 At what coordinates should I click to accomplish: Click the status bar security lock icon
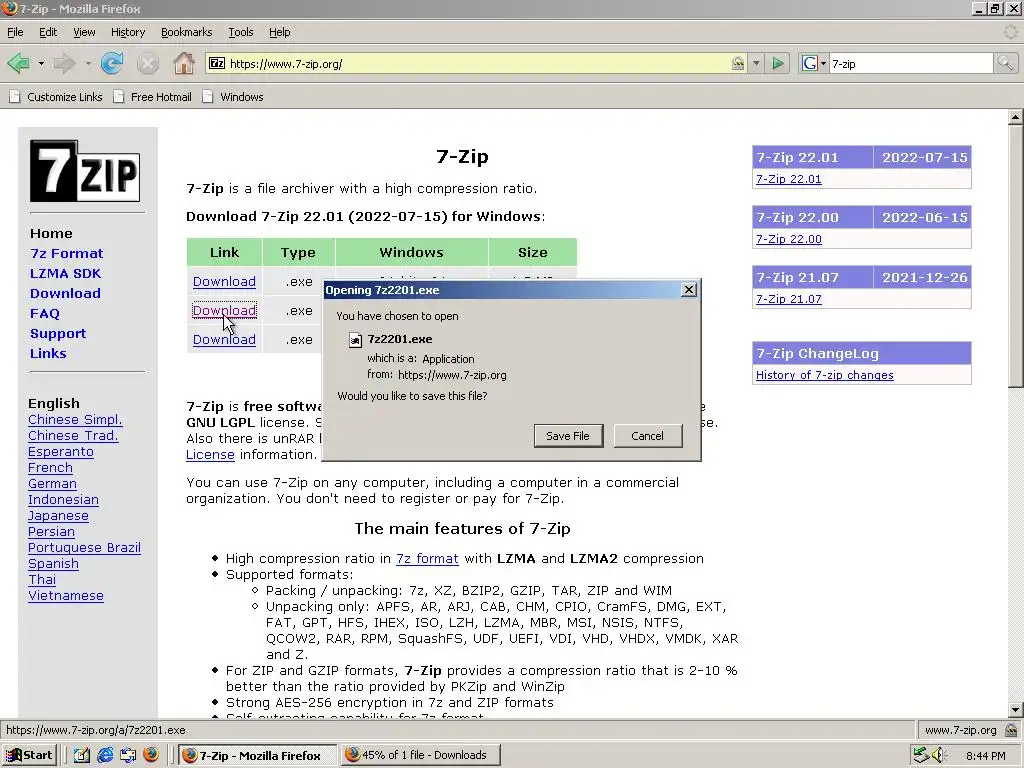tap(1011, 730)
